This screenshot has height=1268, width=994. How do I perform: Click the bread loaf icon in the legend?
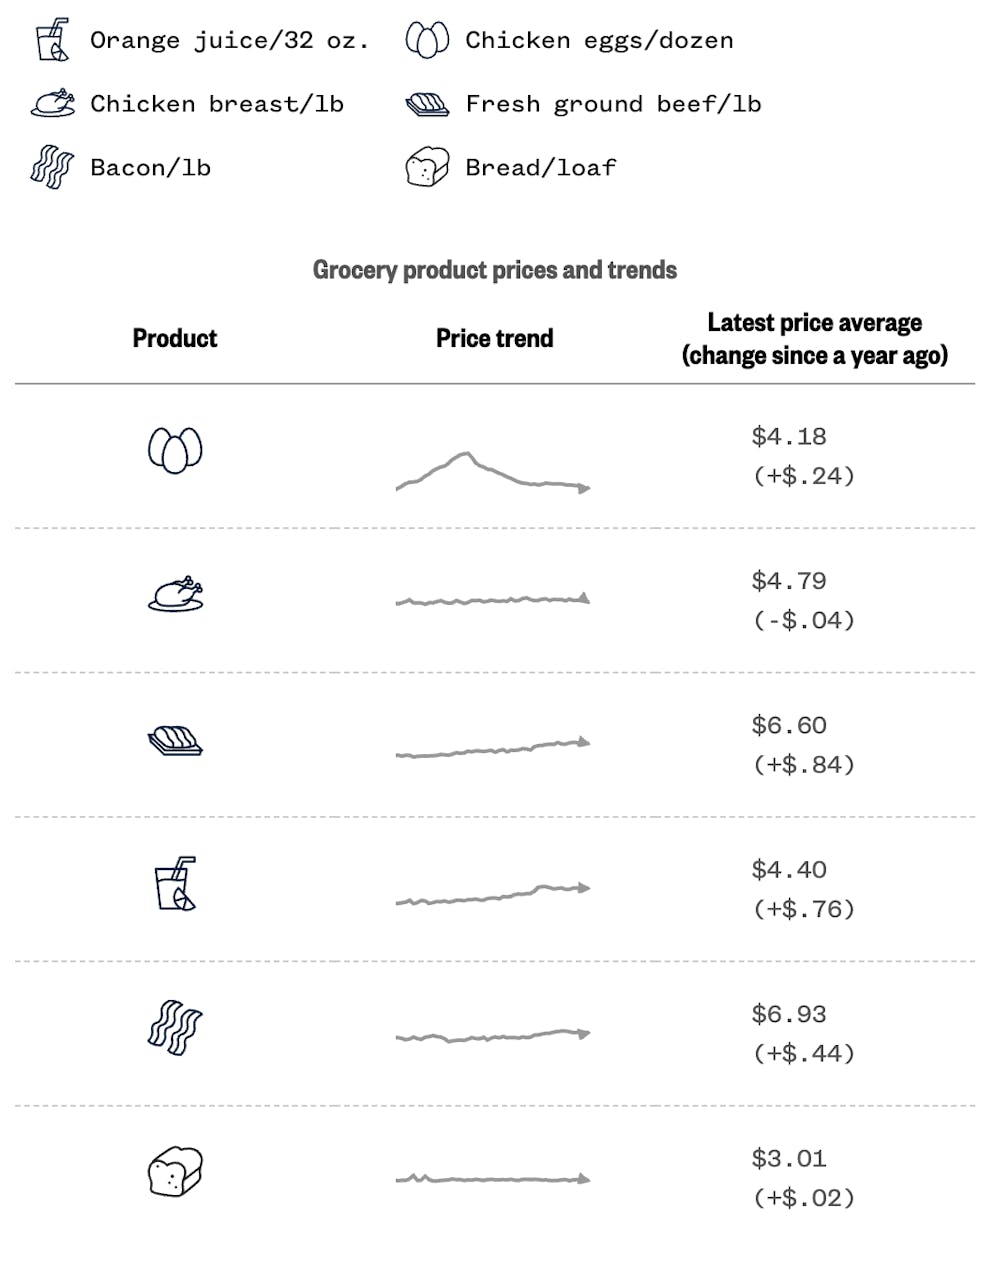point(427,167)
